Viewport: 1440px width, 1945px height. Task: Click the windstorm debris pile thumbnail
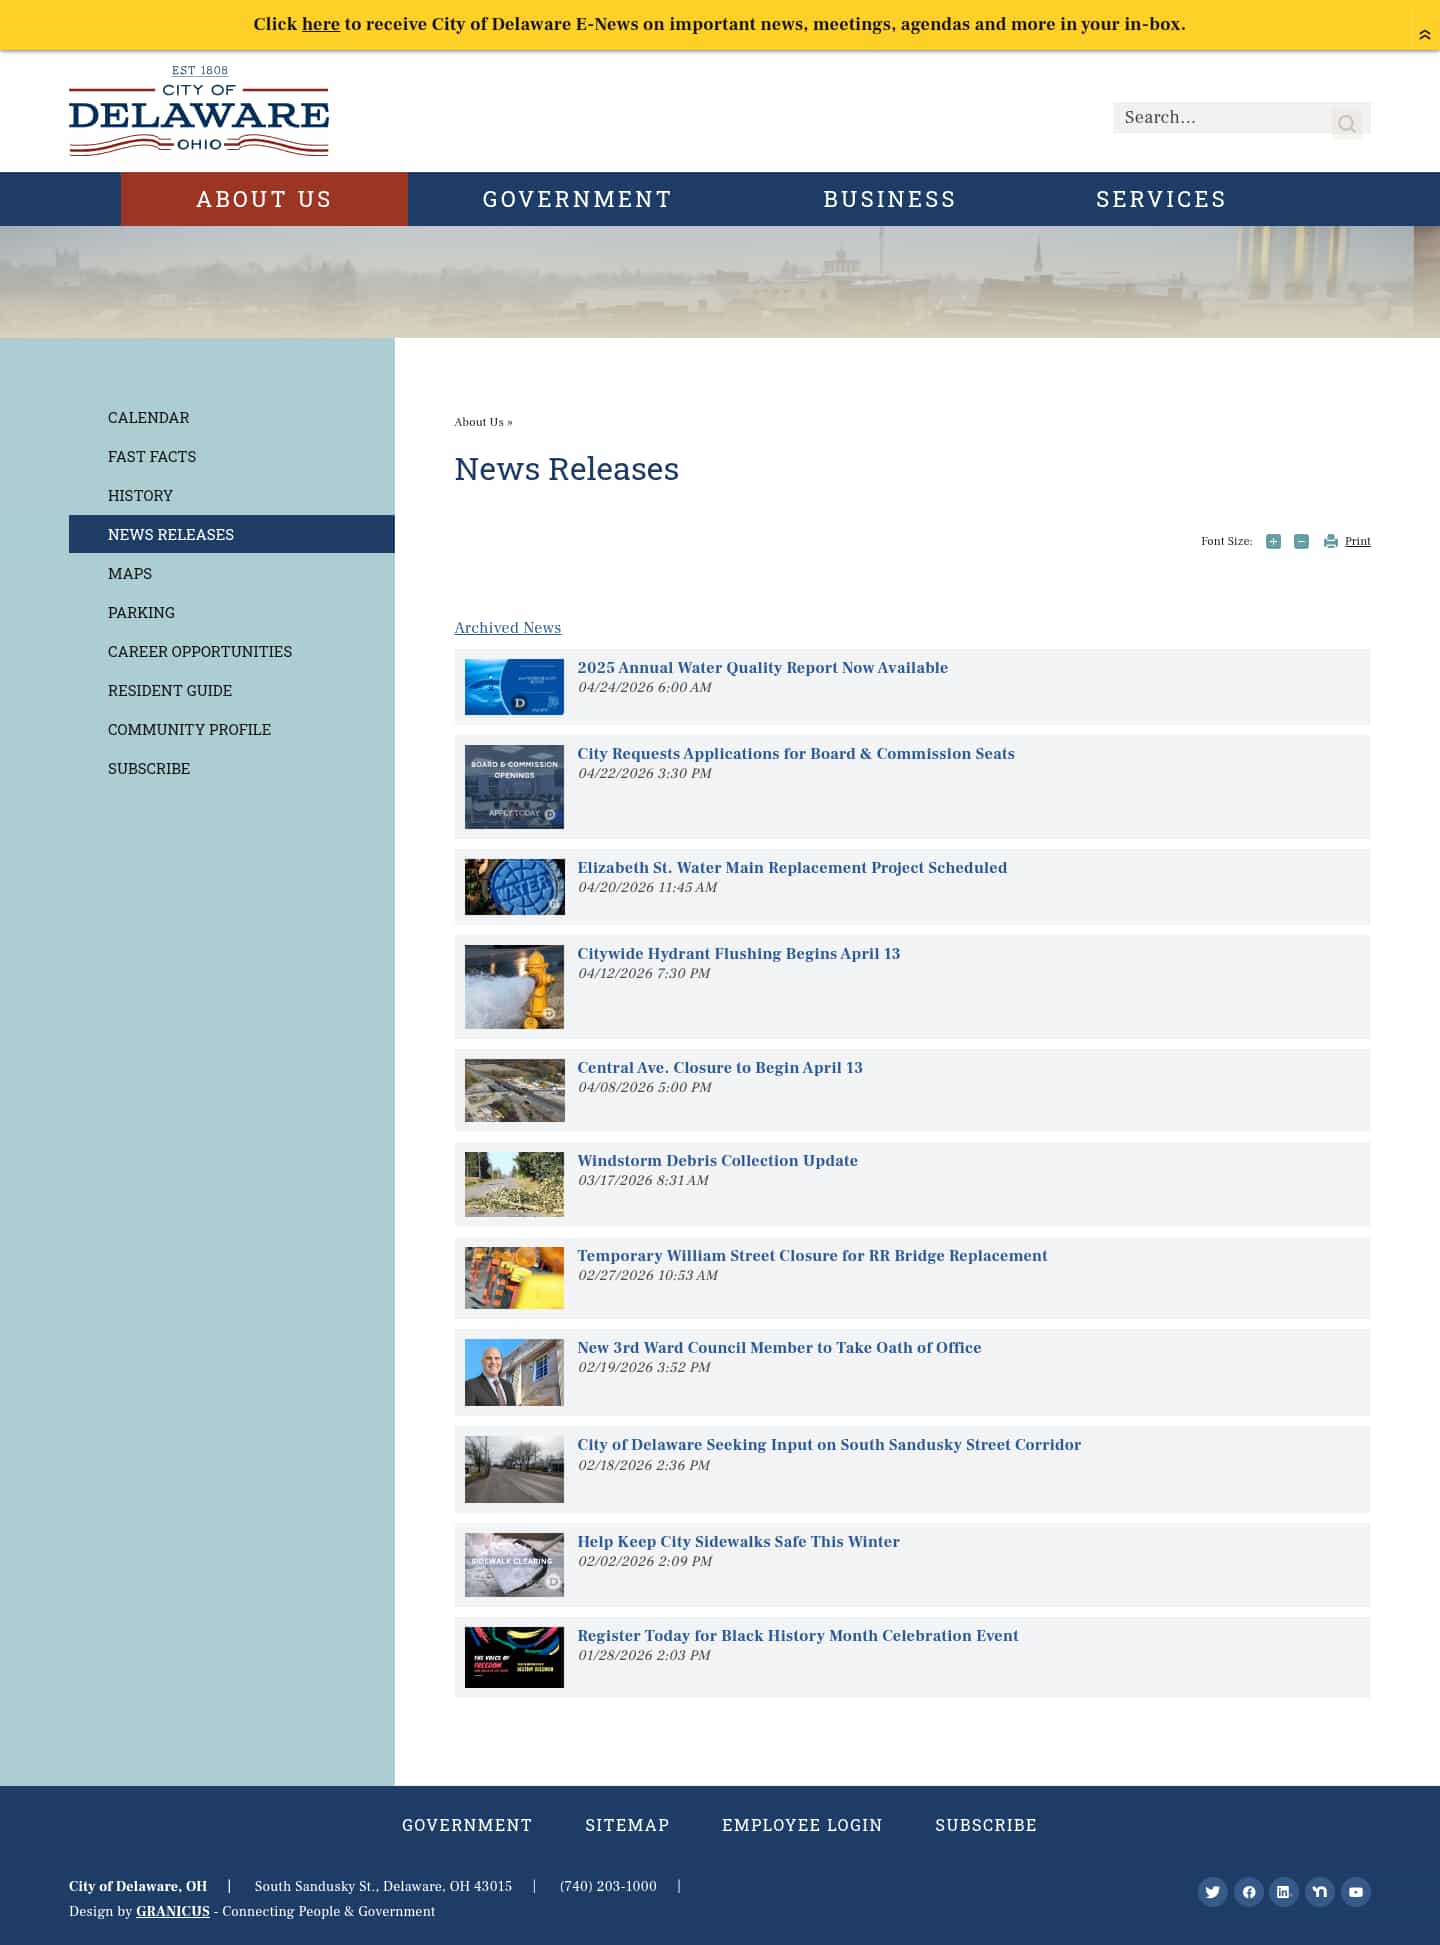point(514,1184)
